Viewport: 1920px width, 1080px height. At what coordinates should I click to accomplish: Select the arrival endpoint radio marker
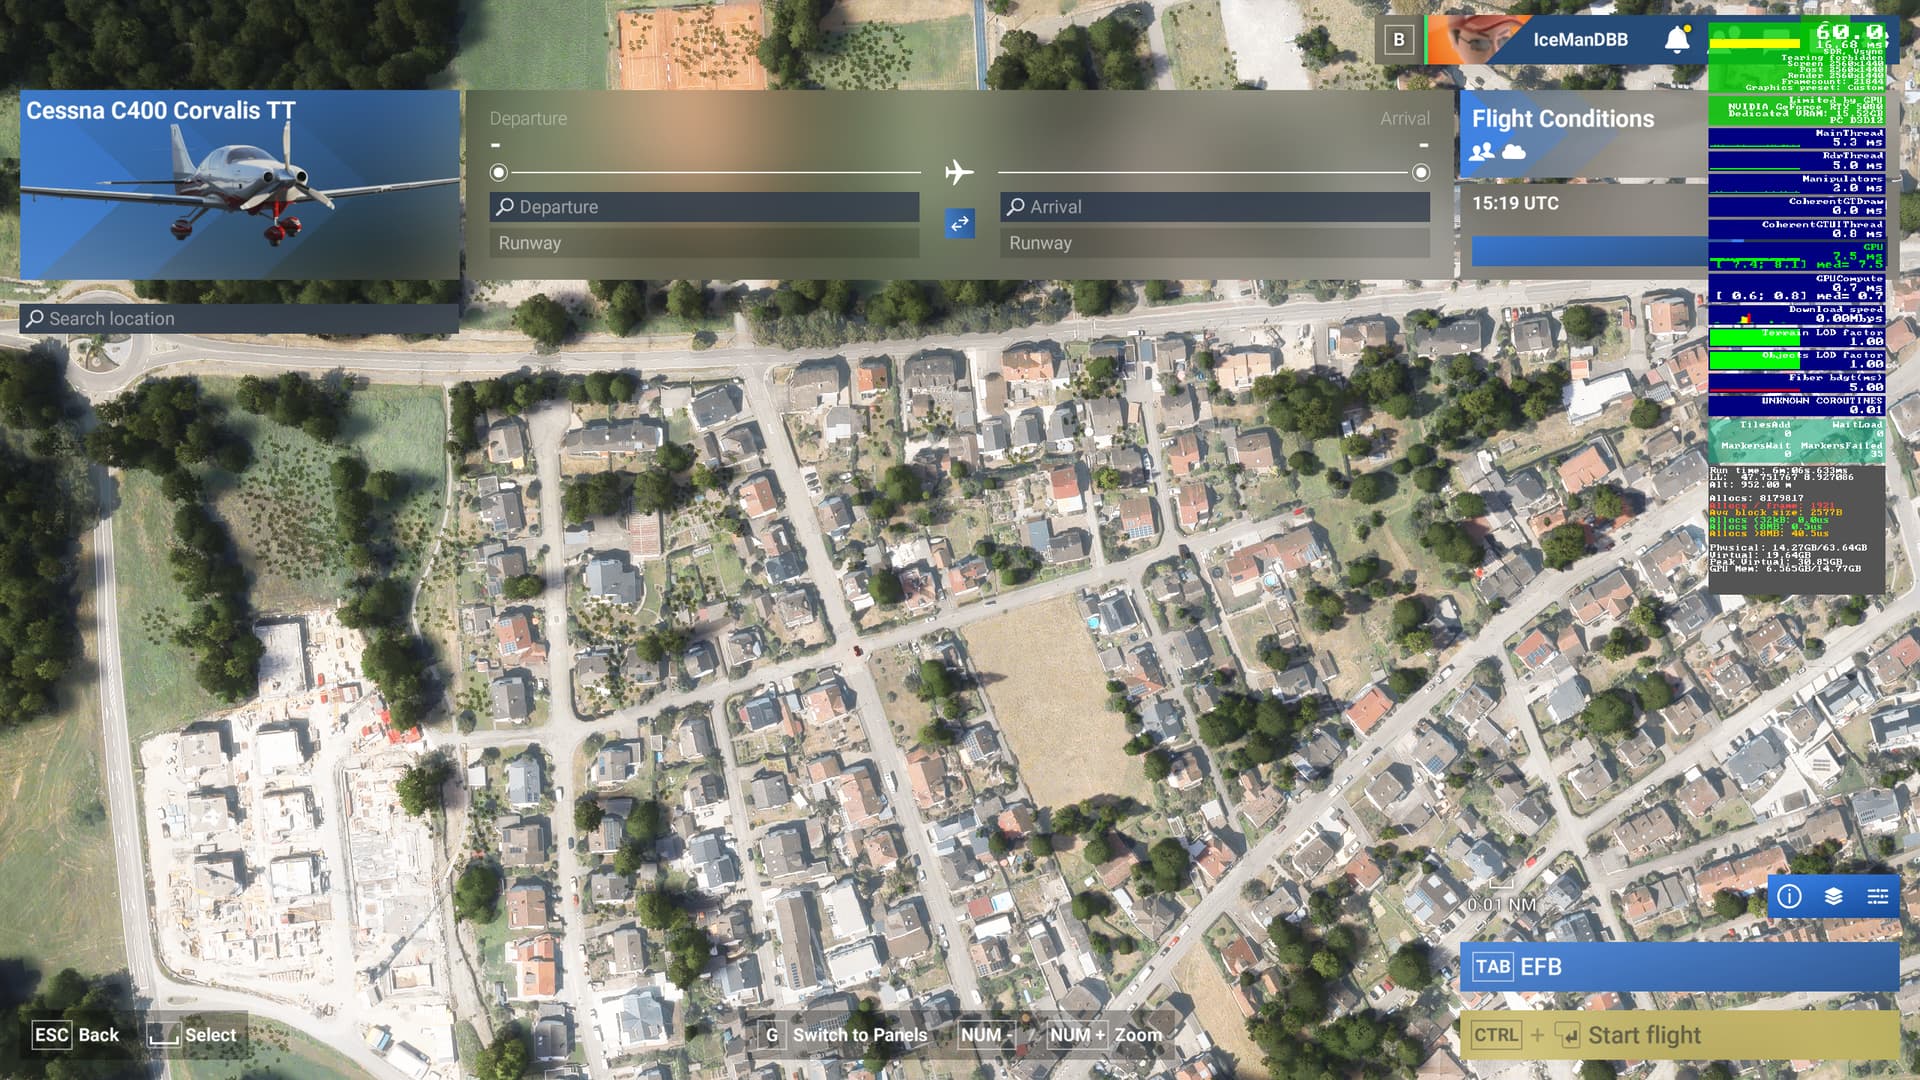(x=1420, y=173)
